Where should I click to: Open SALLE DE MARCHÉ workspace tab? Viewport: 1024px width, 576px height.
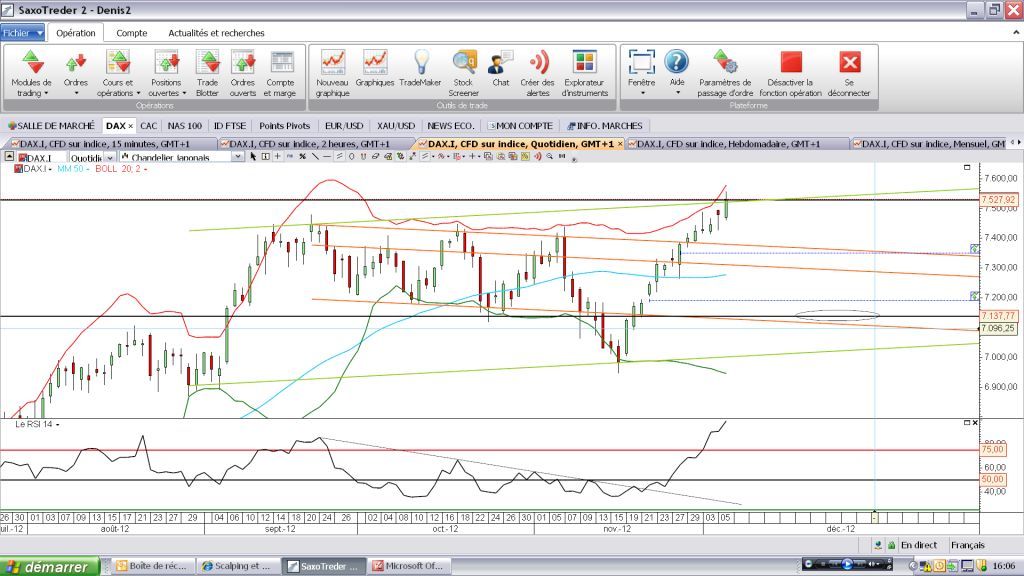click(51, 125)
